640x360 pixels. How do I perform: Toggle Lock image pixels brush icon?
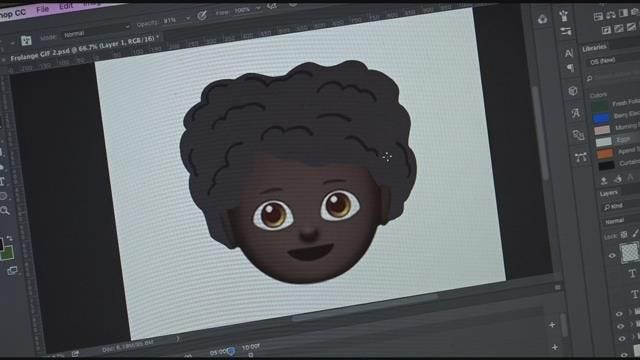point(635,233)
